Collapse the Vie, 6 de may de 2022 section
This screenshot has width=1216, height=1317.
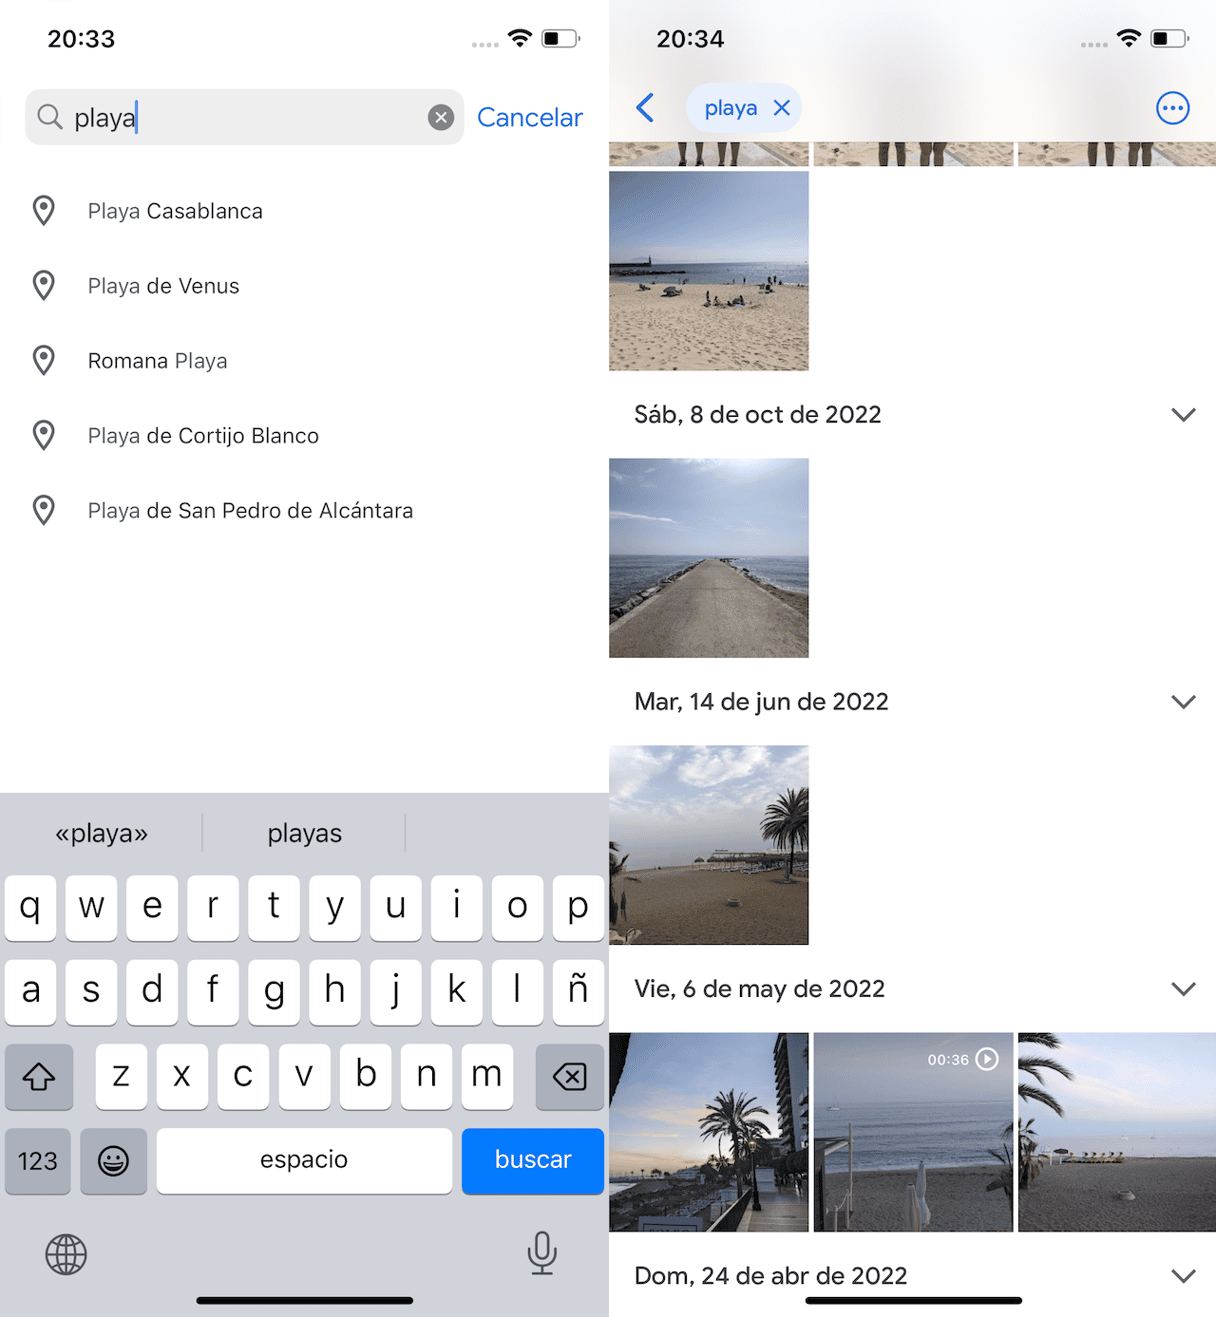[x=1183, y=989]
